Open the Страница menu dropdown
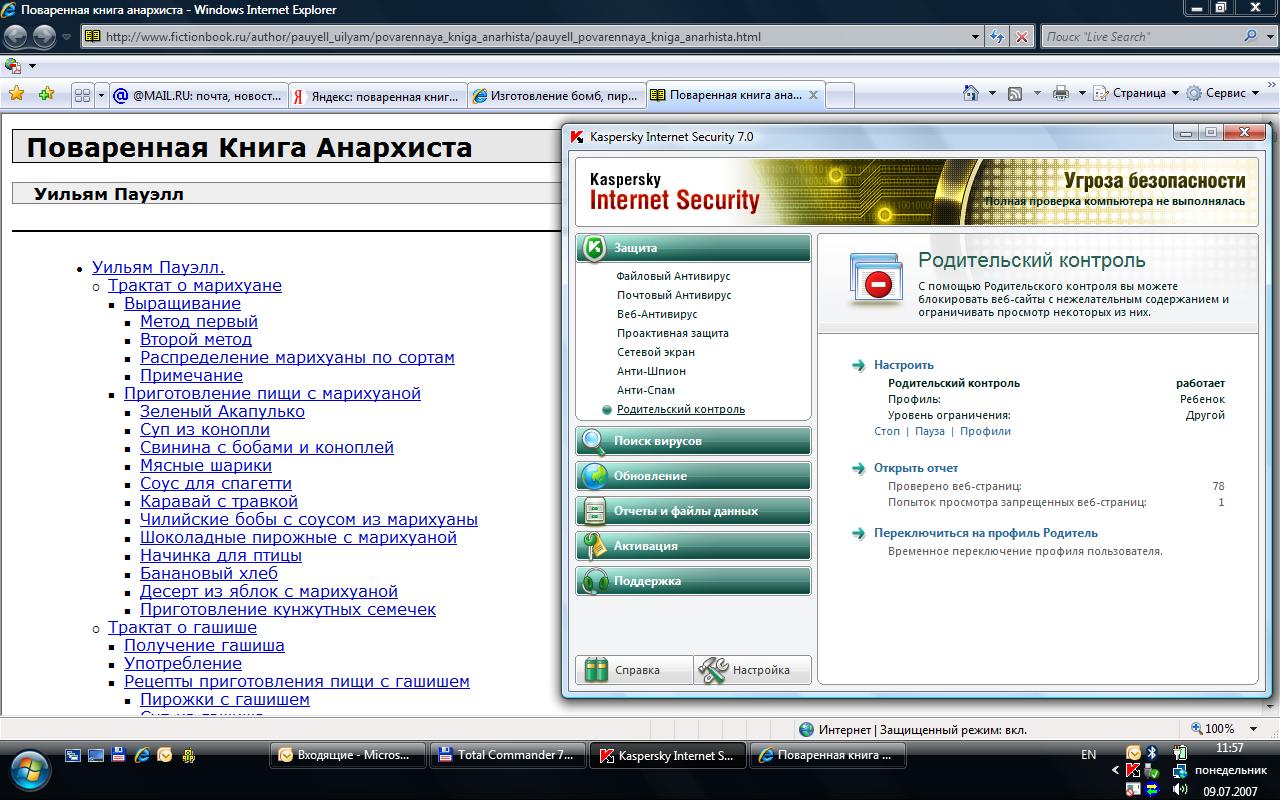 point(1137,93)
